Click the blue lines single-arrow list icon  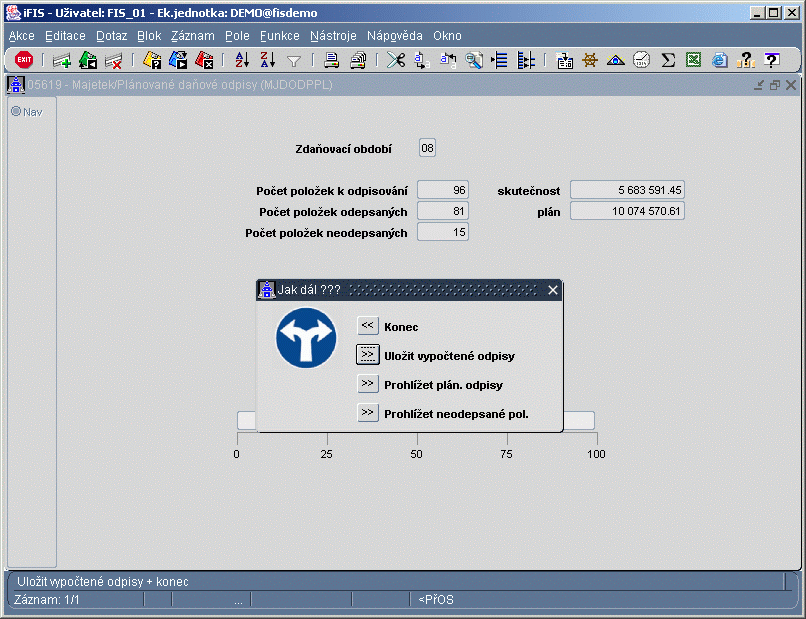(499, 61)
